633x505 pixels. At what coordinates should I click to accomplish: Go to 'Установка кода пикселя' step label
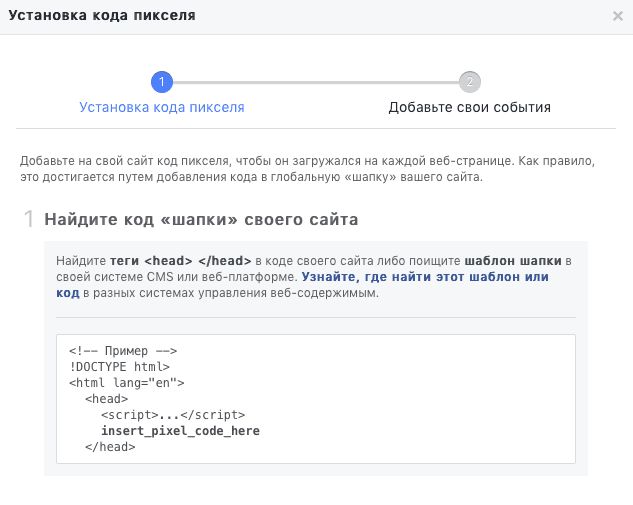point(162,107)
